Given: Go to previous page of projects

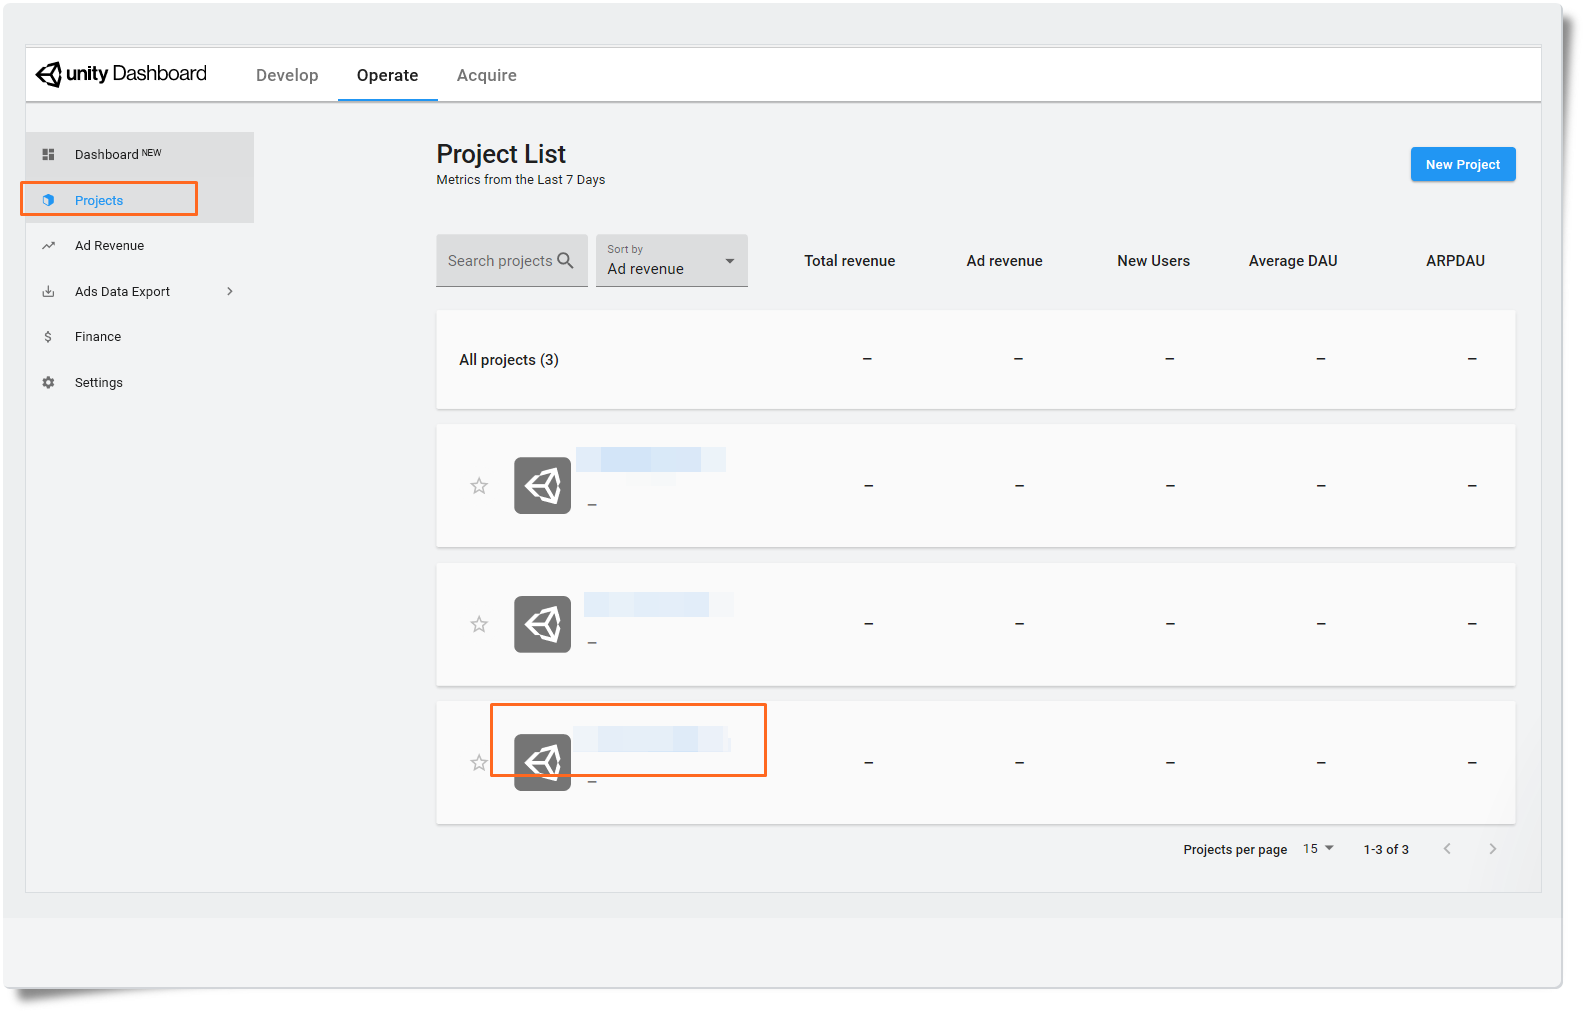Looking at the screenshot, I should tap(1447, 849).
